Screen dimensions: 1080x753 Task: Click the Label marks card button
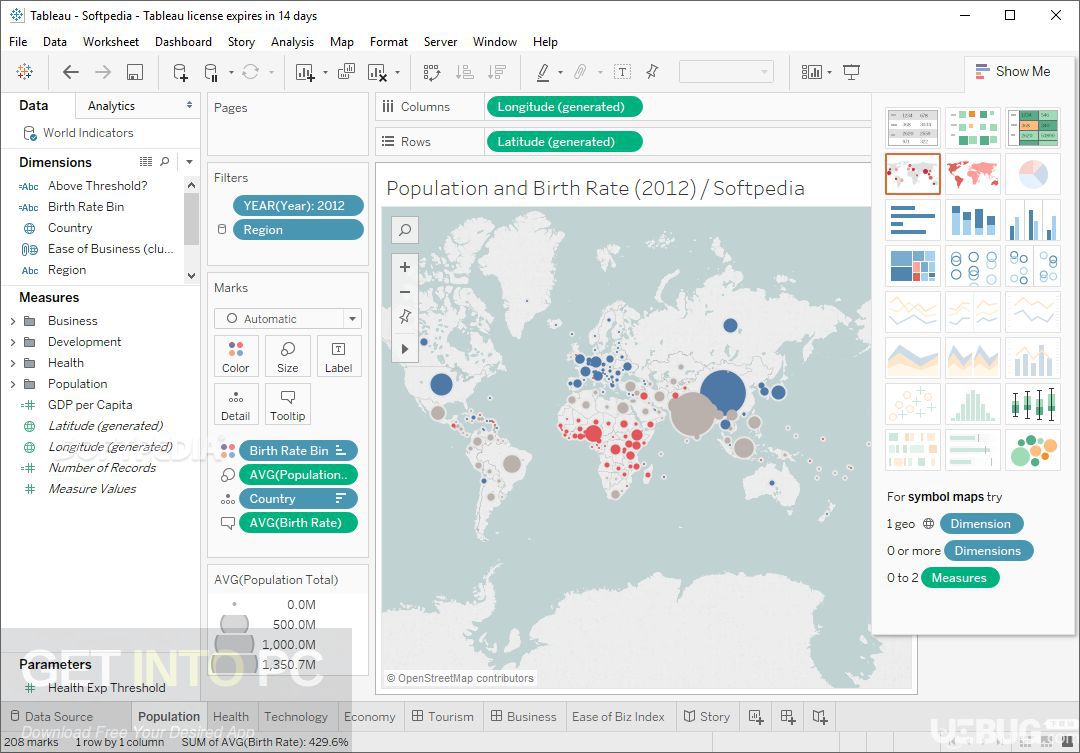coord(338,356)
